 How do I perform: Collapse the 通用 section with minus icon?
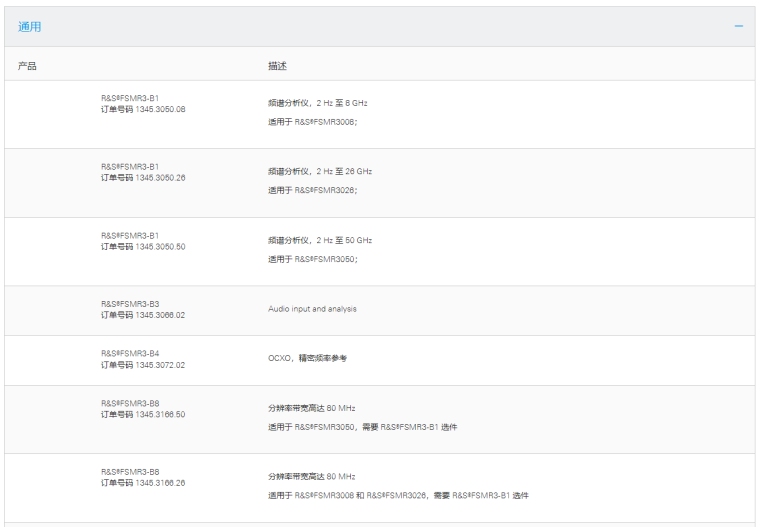738,26
